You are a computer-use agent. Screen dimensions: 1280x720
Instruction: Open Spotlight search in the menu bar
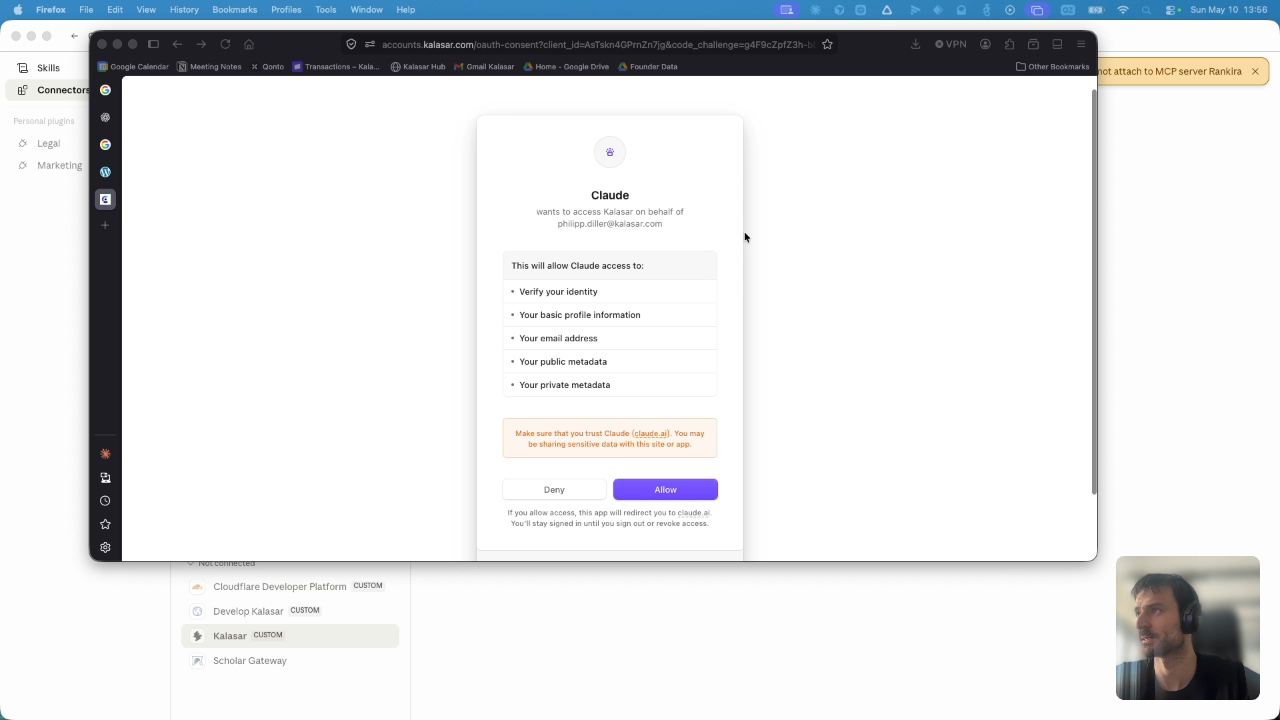[1147, 10]
